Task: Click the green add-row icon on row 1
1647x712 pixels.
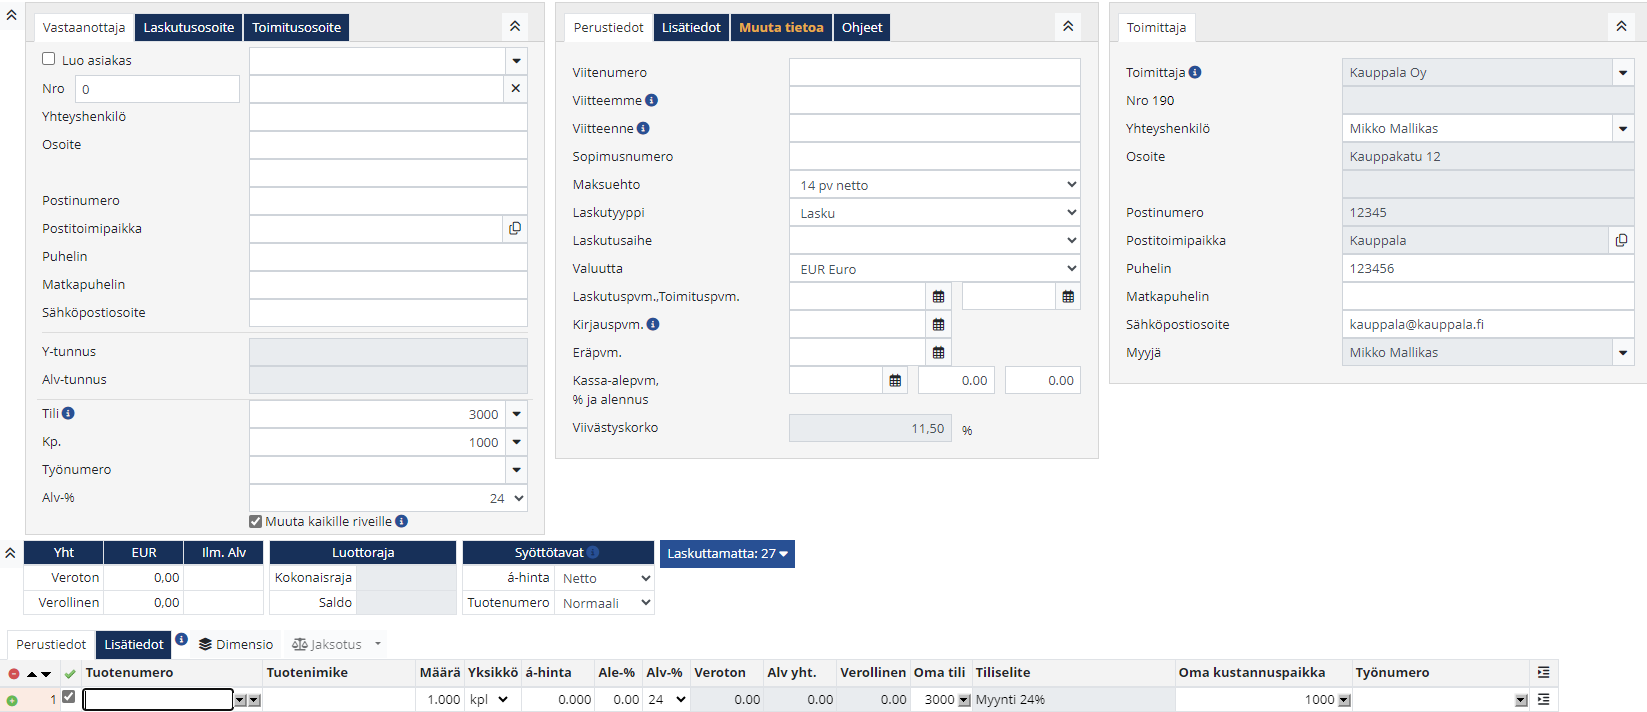Action: [x=12, y=701]
